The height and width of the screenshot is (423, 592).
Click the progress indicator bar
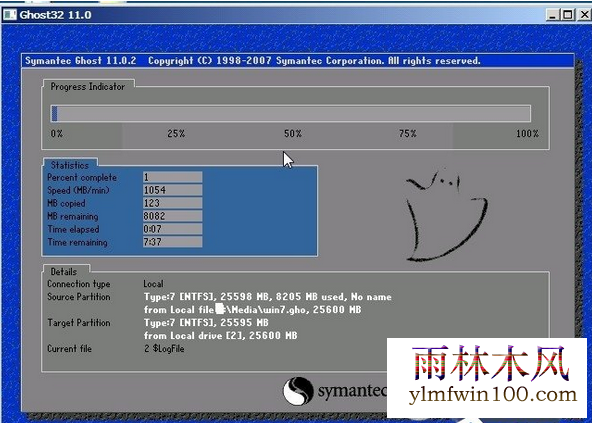point(291,113)
